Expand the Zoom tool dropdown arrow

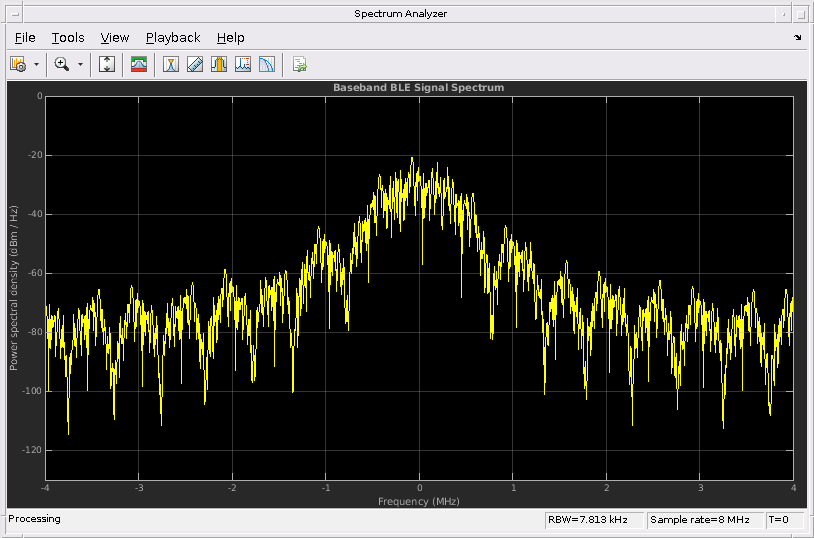(x=80, y=64)
